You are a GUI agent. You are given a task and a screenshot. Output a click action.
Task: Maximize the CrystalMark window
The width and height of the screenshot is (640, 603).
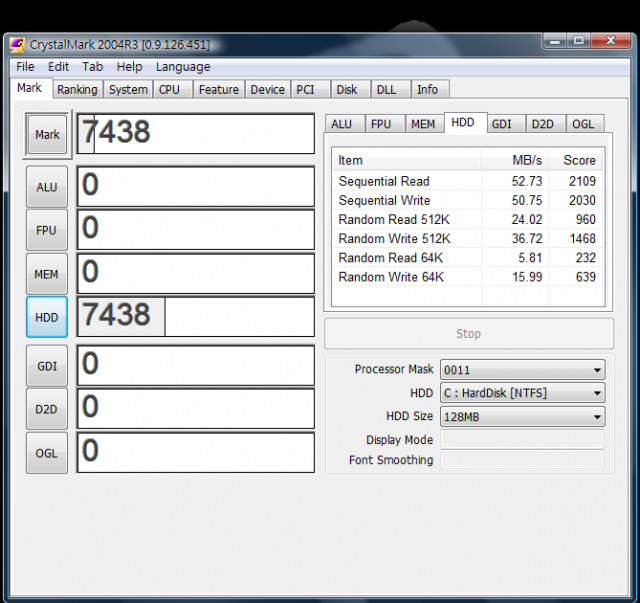[x=578, y=41]
